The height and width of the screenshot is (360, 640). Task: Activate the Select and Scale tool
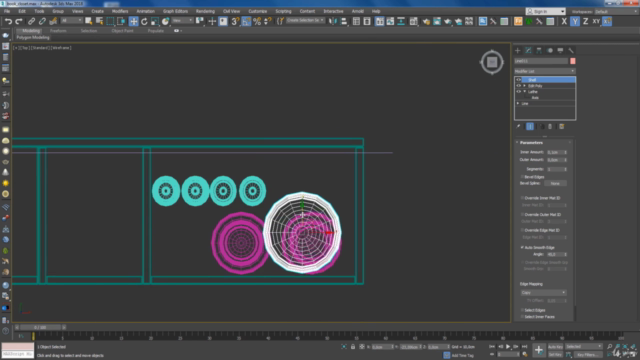(x=155, y=21)
